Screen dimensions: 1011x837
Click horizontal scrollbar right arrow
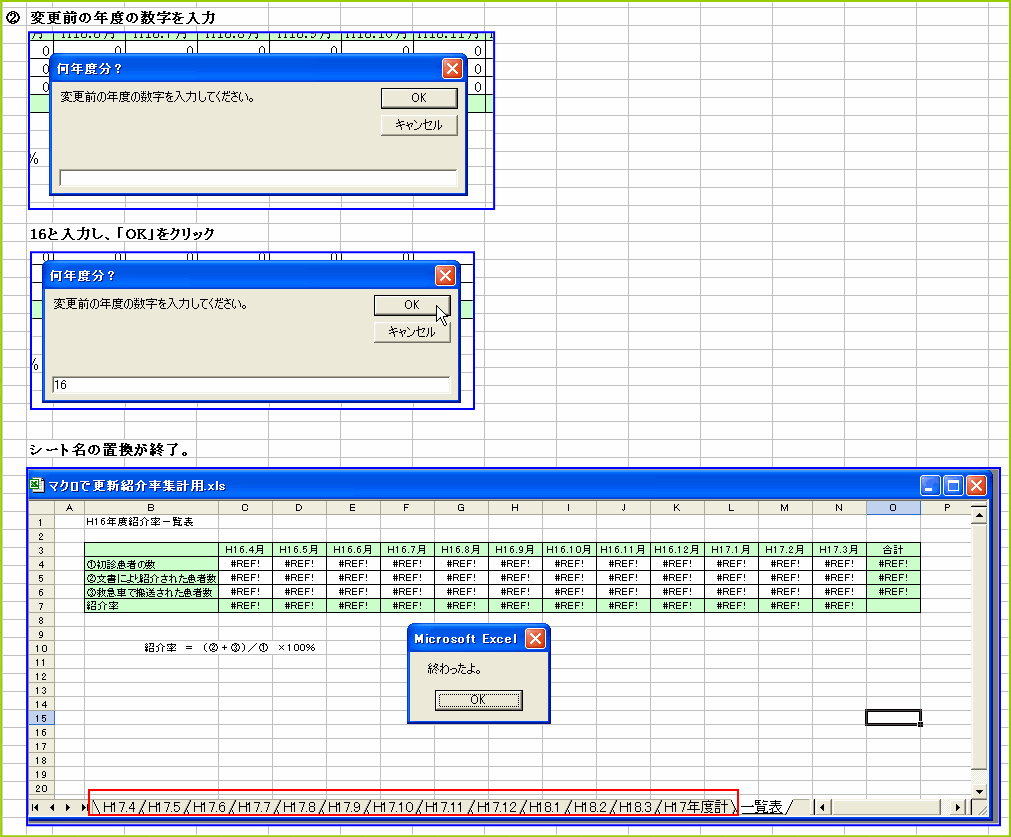[x=958, y=807]
